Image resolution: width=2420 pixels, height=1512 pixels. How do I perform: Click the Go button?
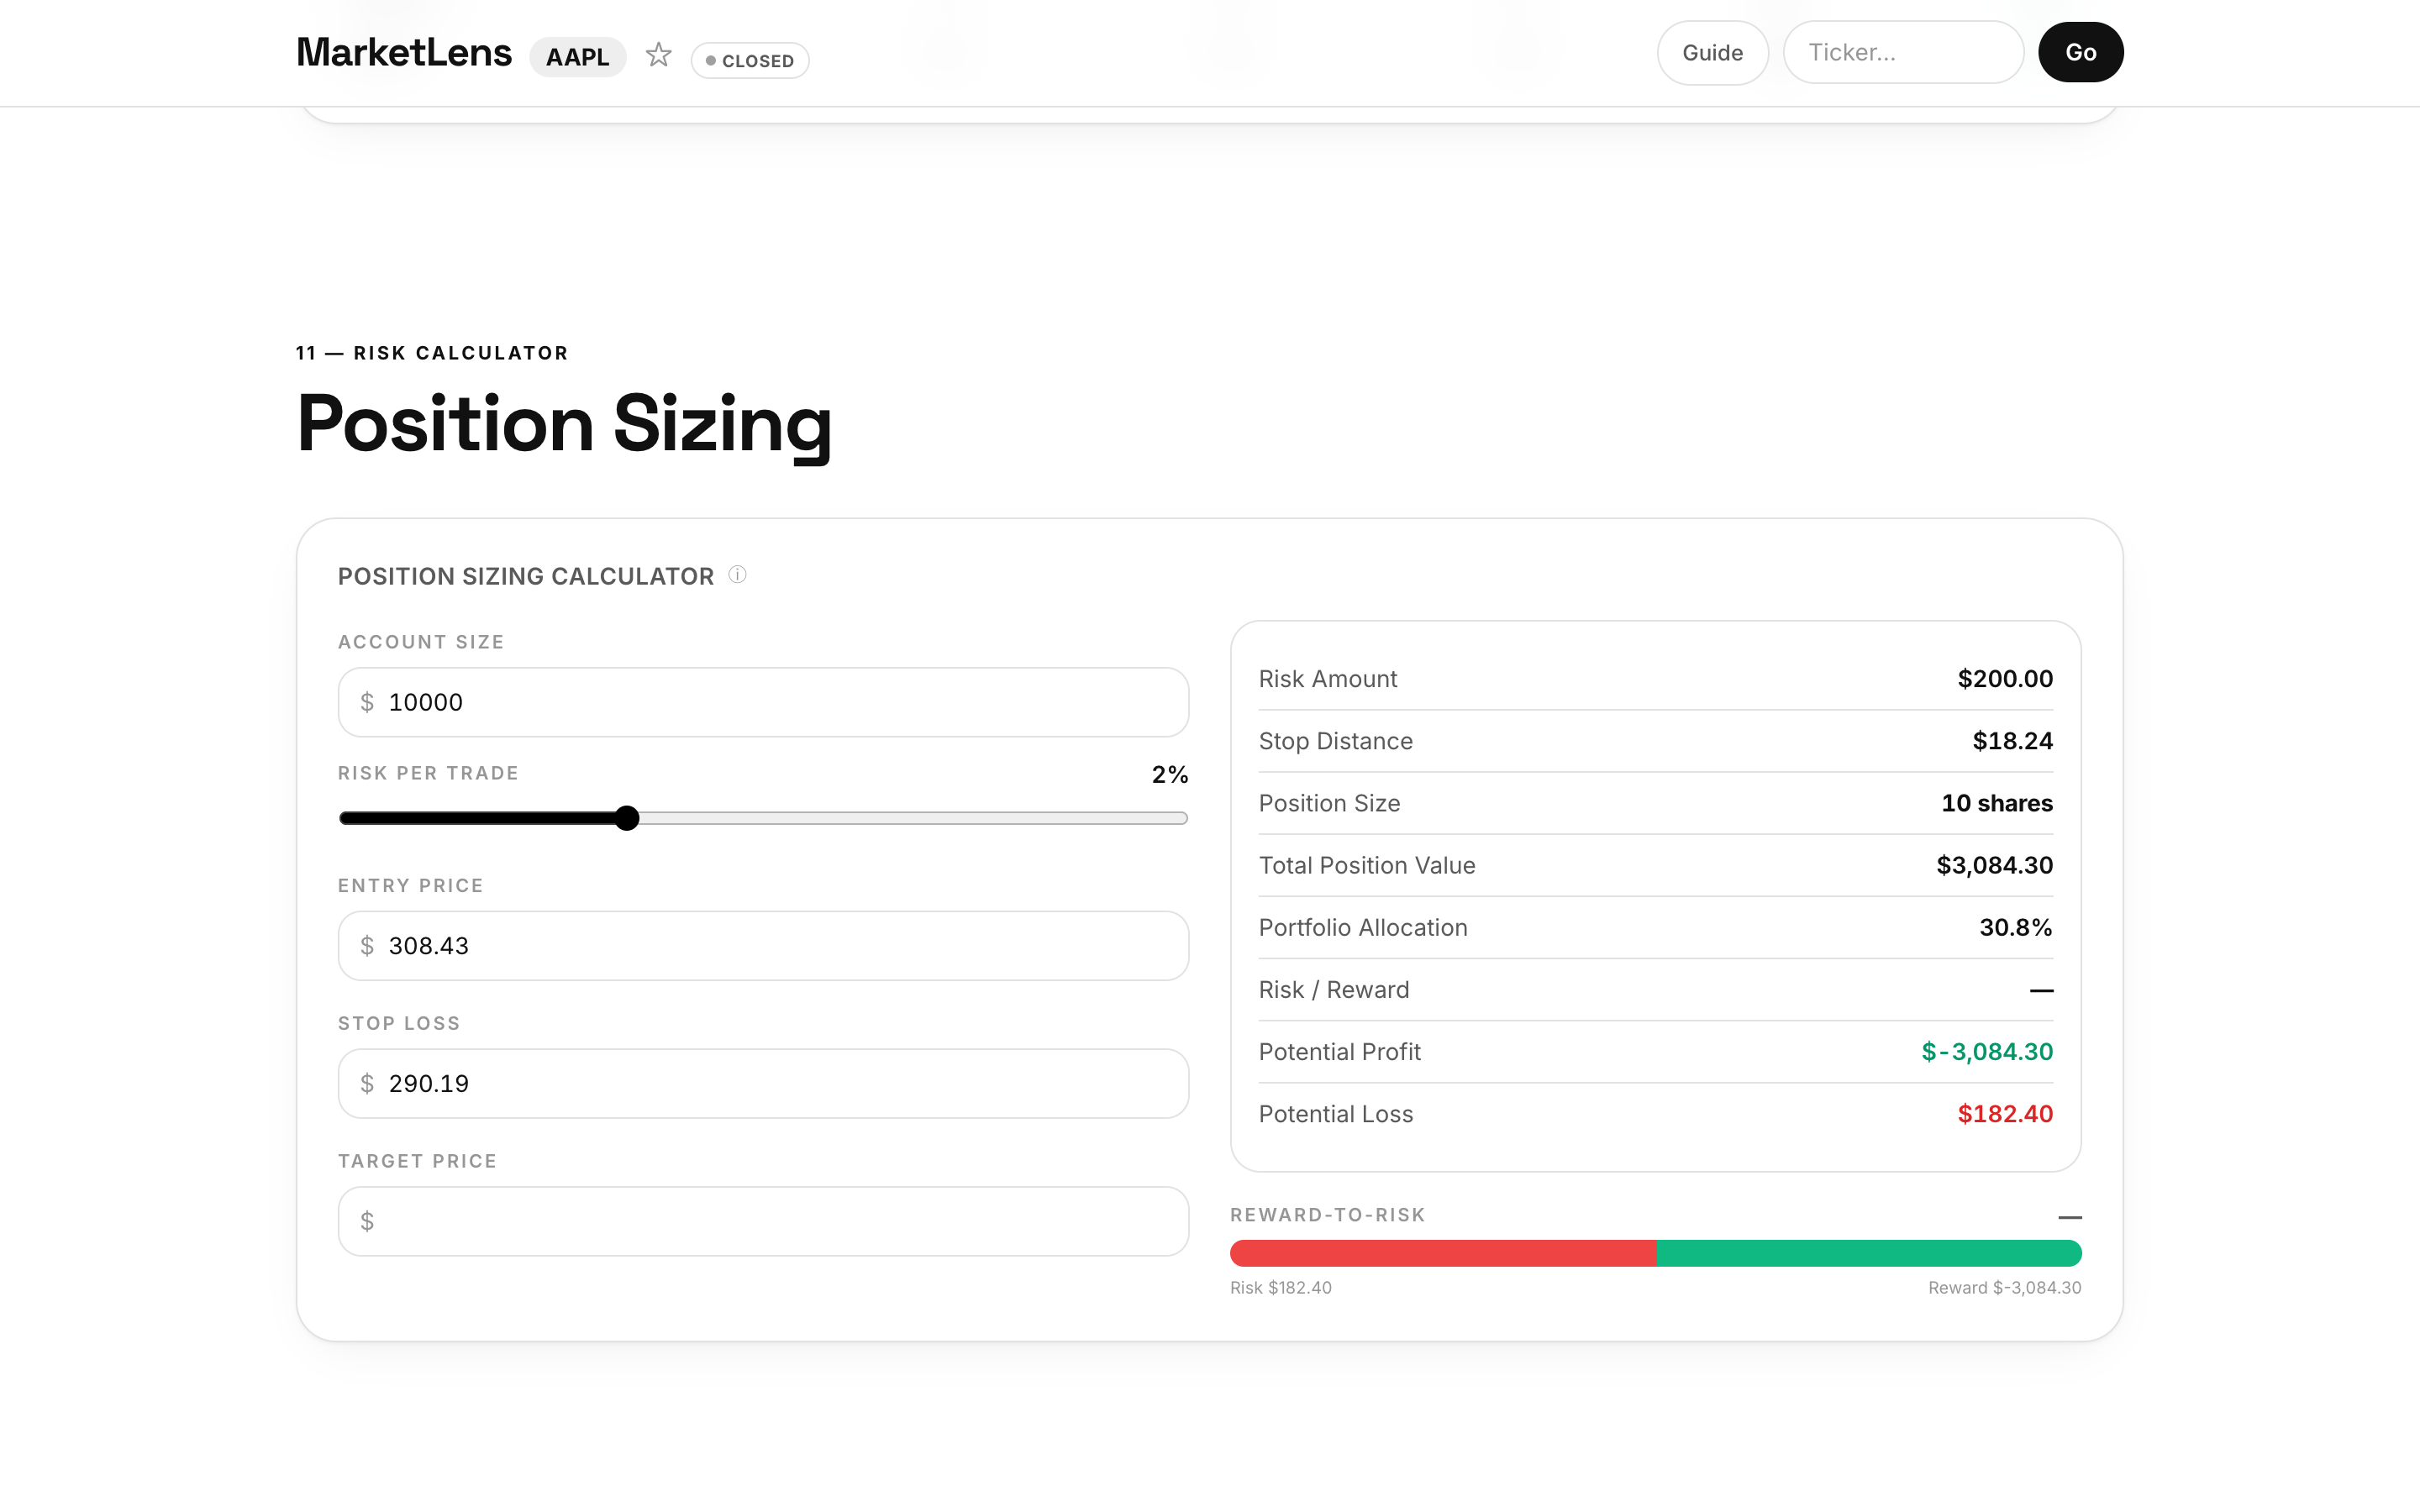pyautogui.click(x=2080, y=52)
